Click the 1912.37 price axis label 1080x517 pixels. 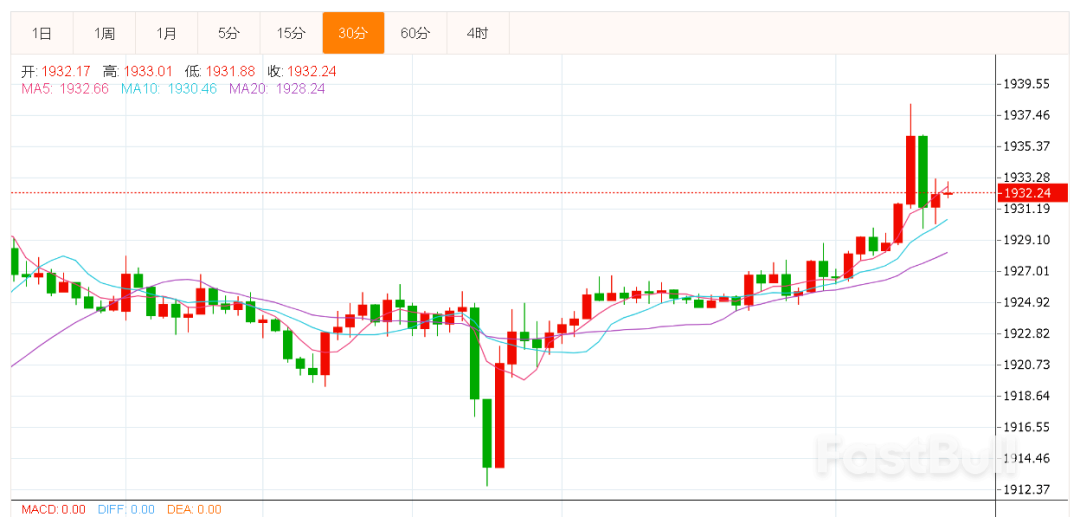[1026, 489]
